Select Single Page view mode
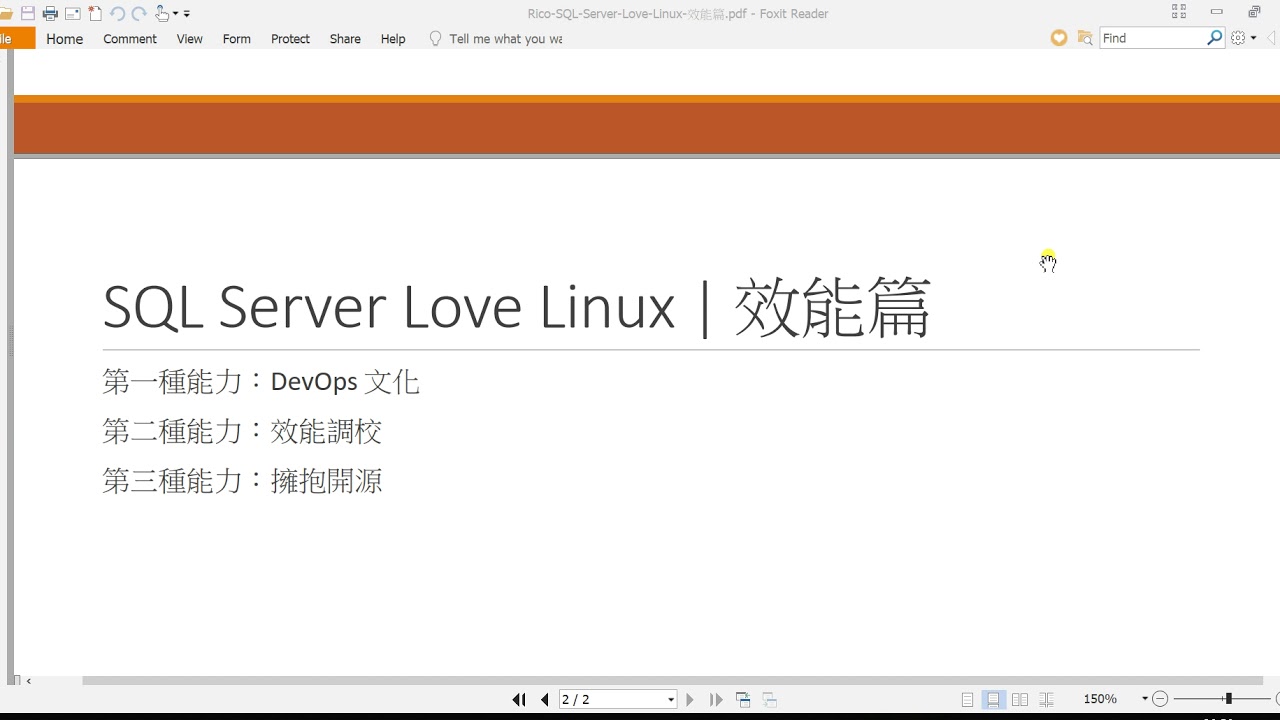The width and height of the screenshot is (1280, 720). (967, 700)
